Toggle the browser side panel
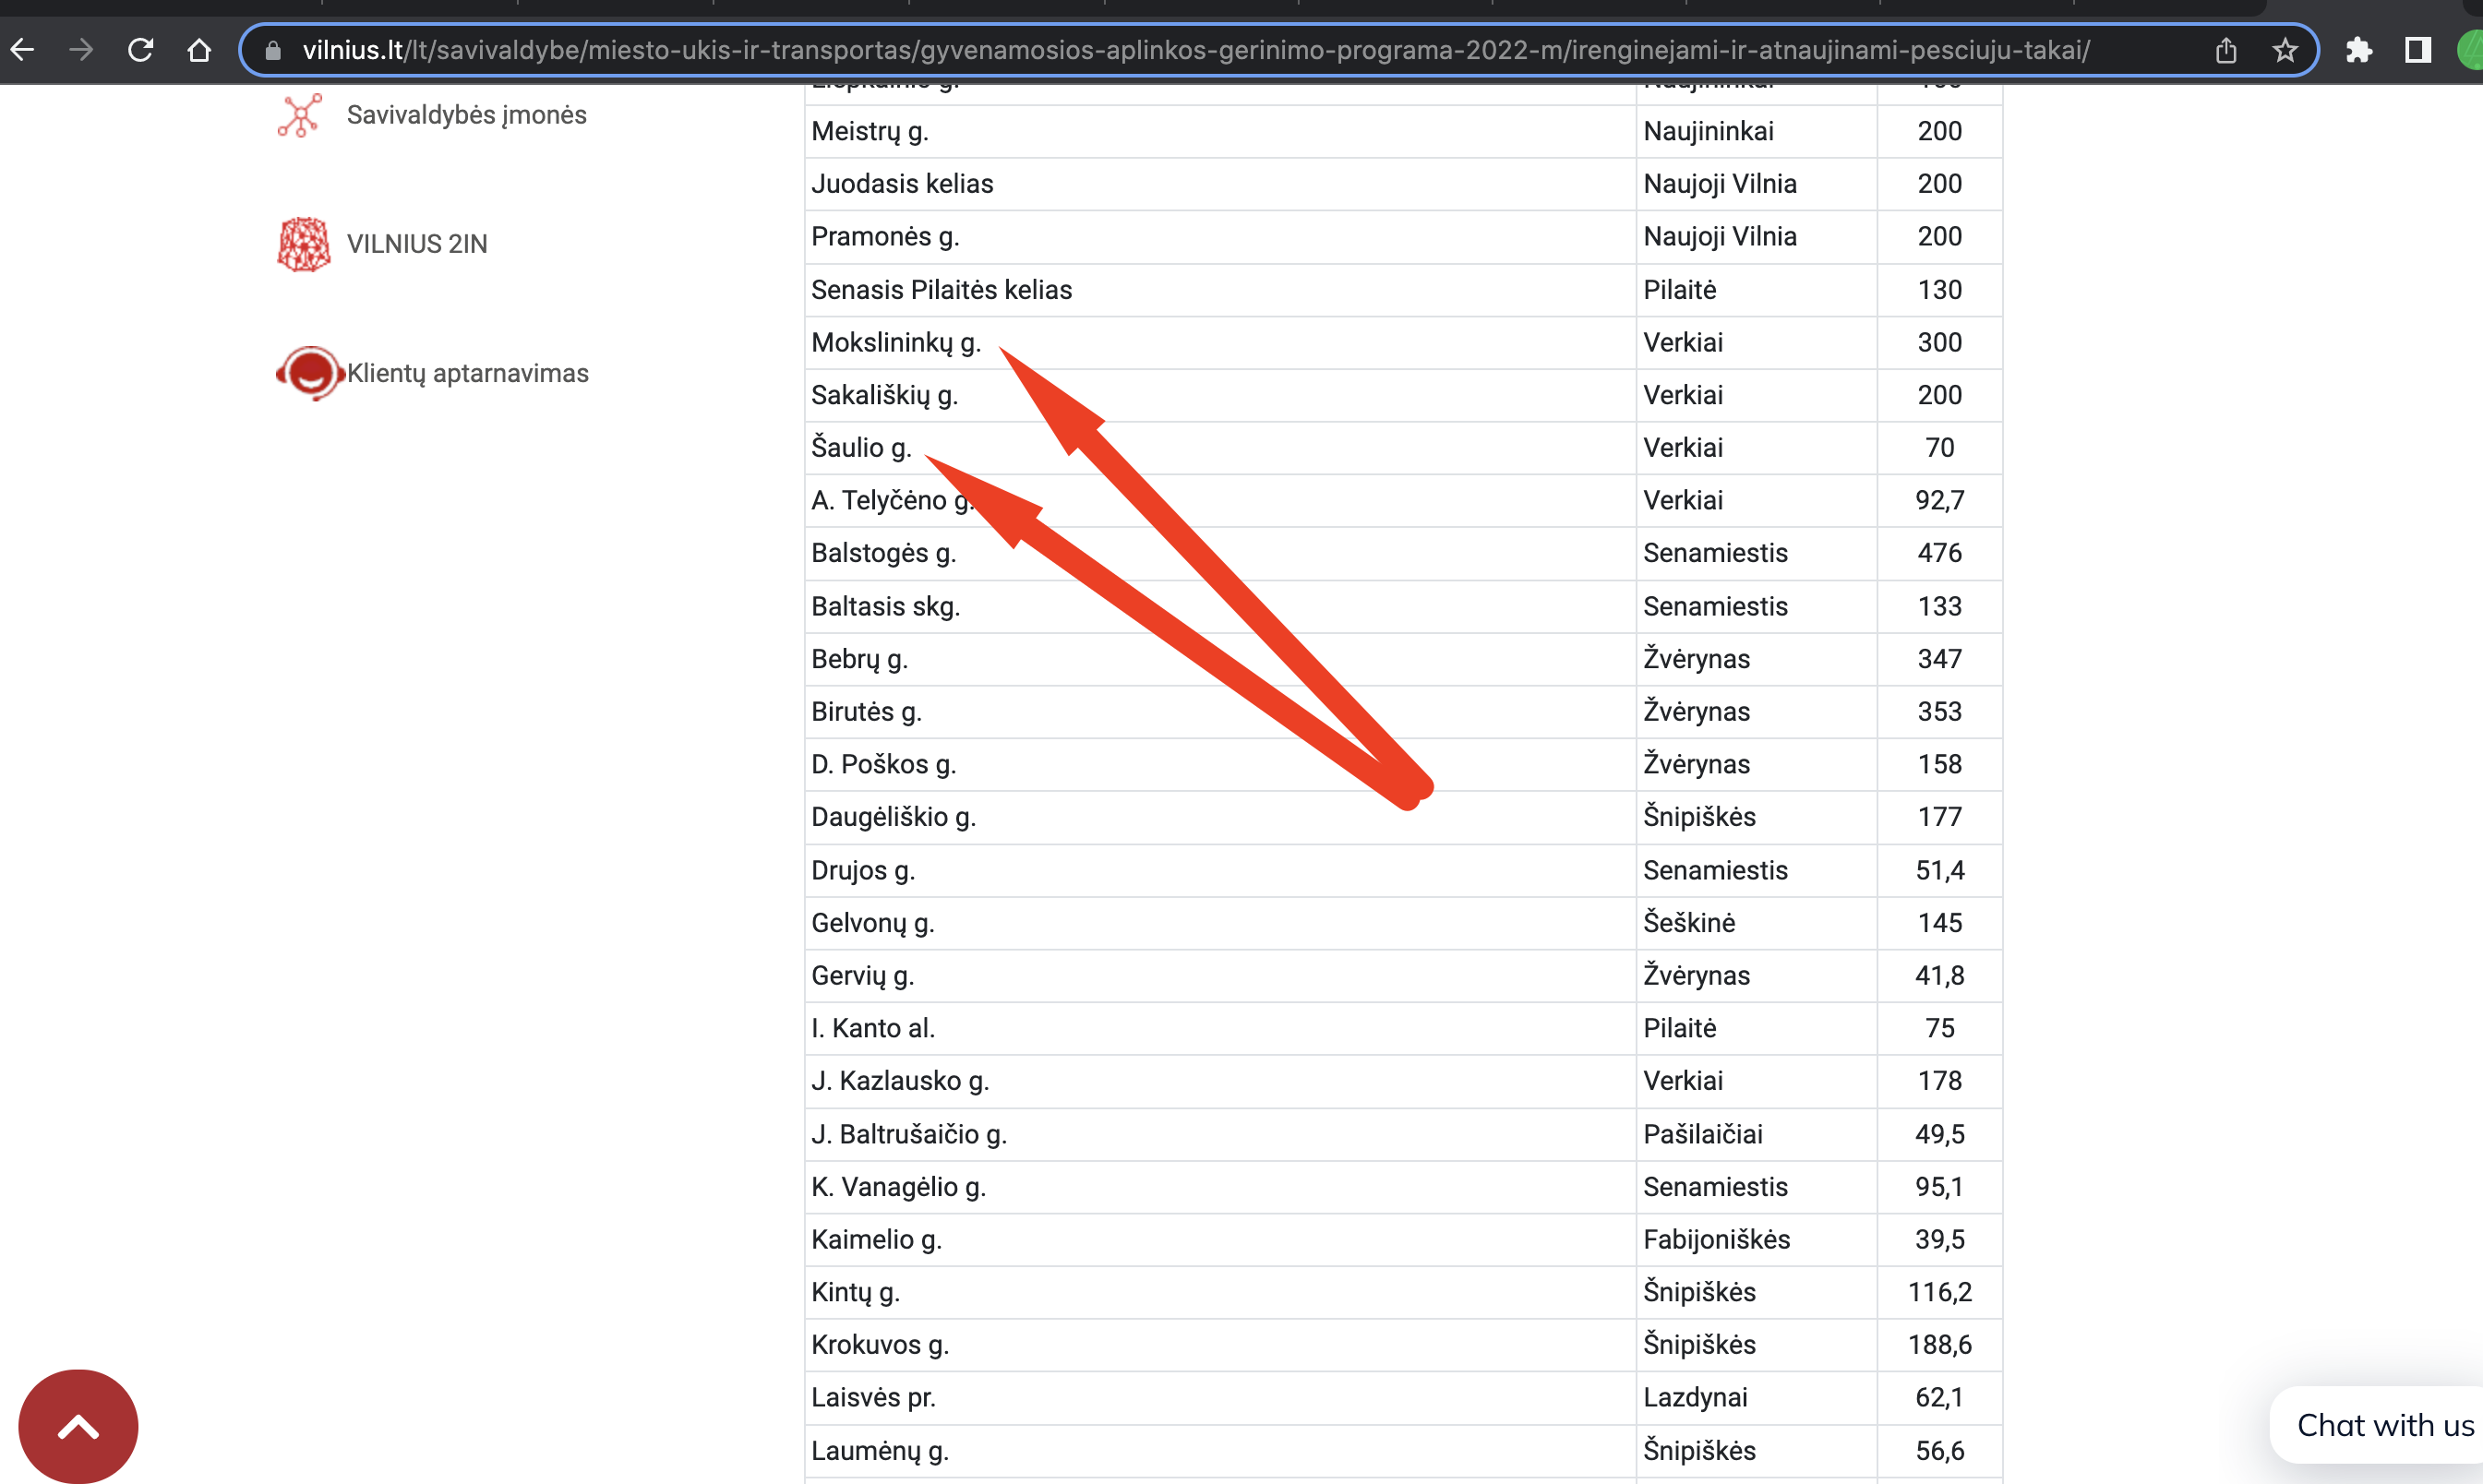The width and height of the screenshot is (2483, 1484). point(2417,50)
